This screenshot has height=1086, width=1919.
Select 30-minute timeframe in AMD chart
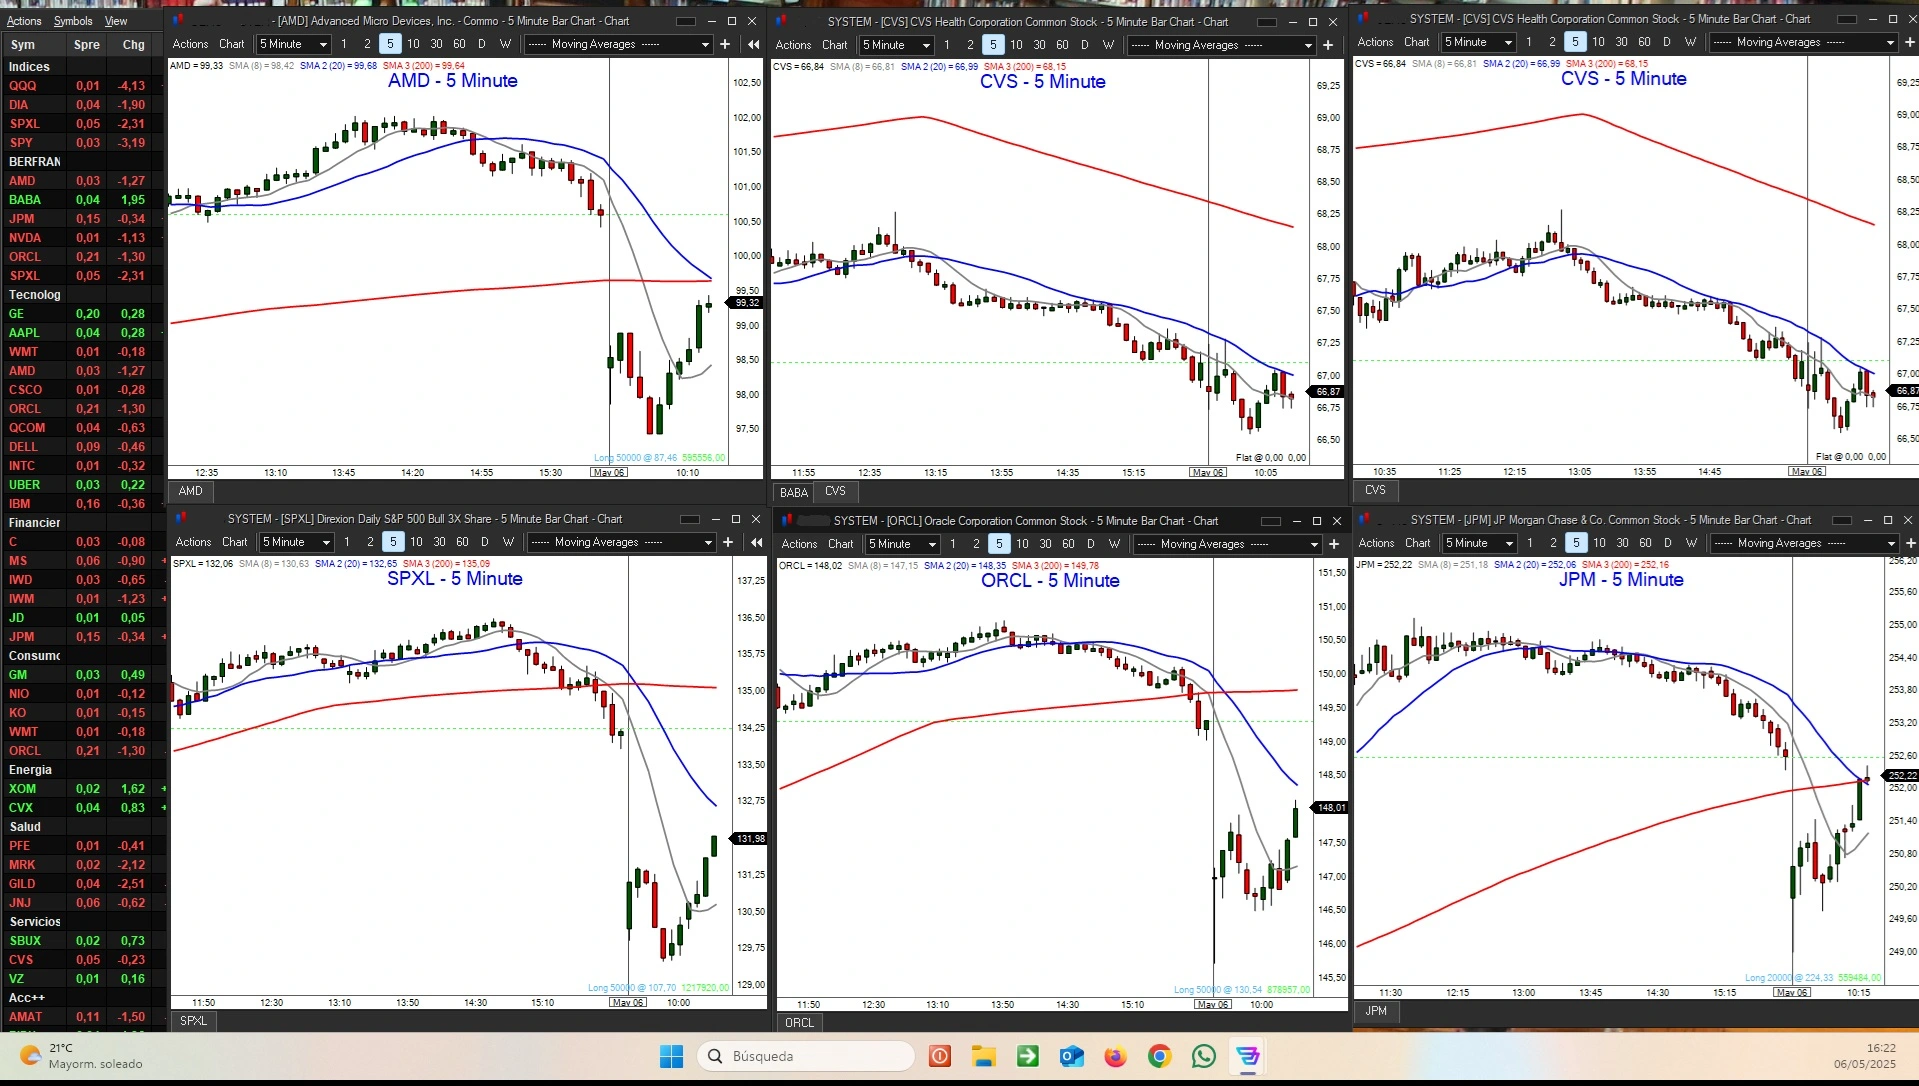[436, 44]
